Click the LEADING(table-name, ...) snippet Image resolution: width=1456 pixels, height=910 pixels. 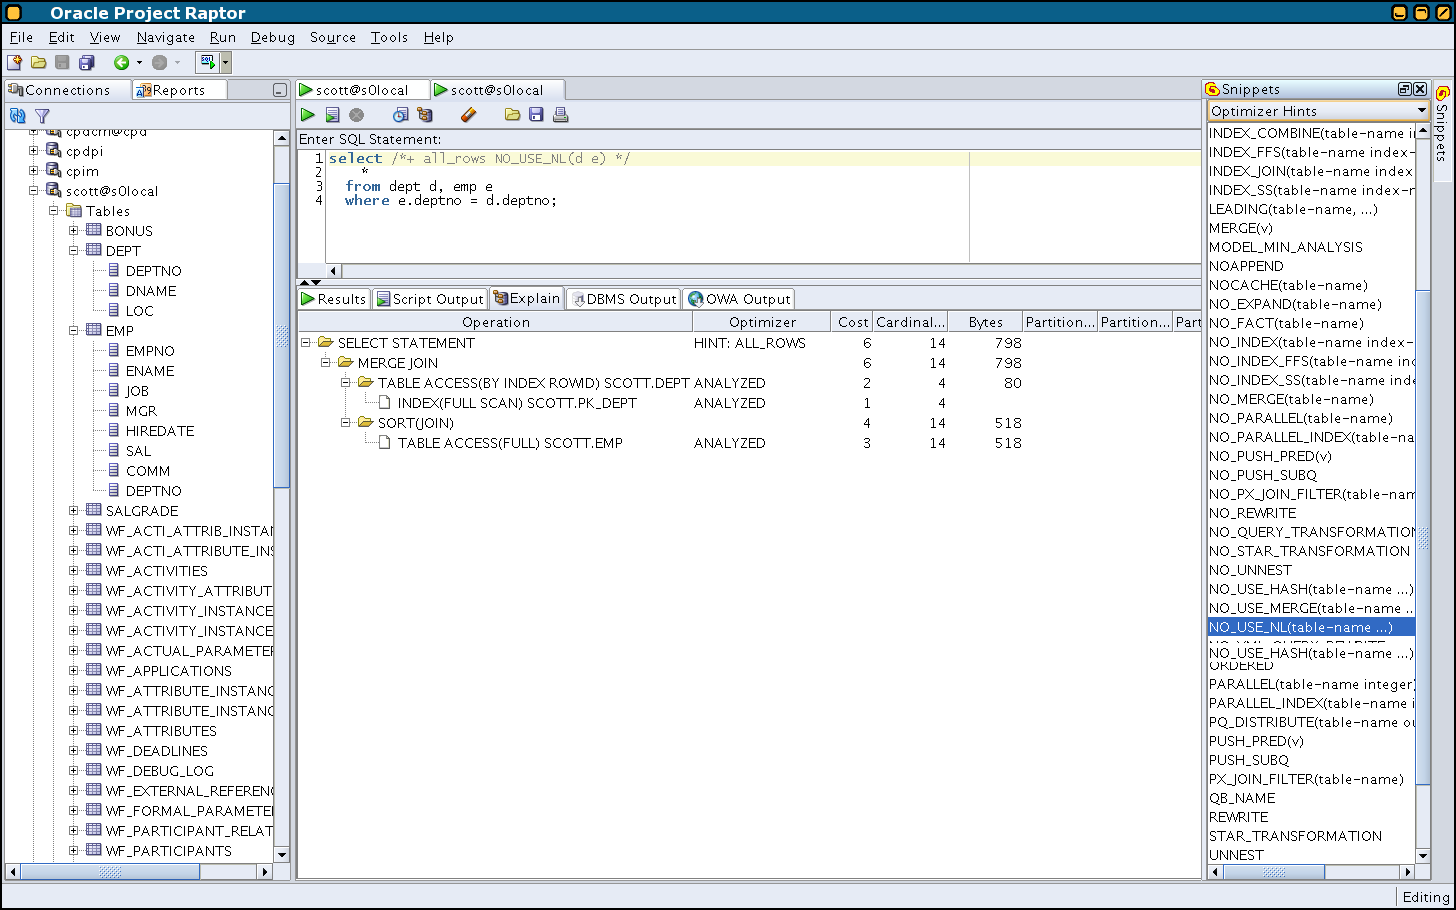(1293, 209)
